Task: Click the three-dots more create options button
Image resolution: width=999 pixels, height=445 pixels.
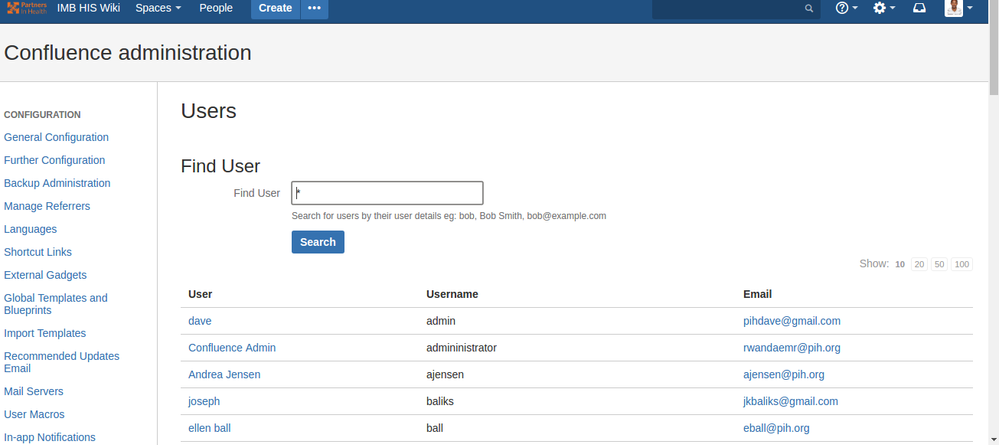Action: [314, 8]
